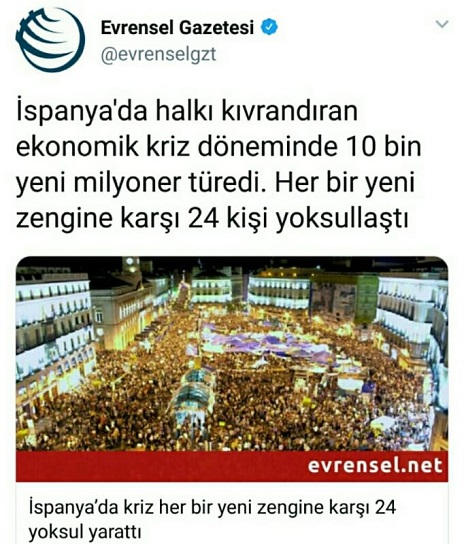Click the glass metro canopy in the photo

pos(194,392)
